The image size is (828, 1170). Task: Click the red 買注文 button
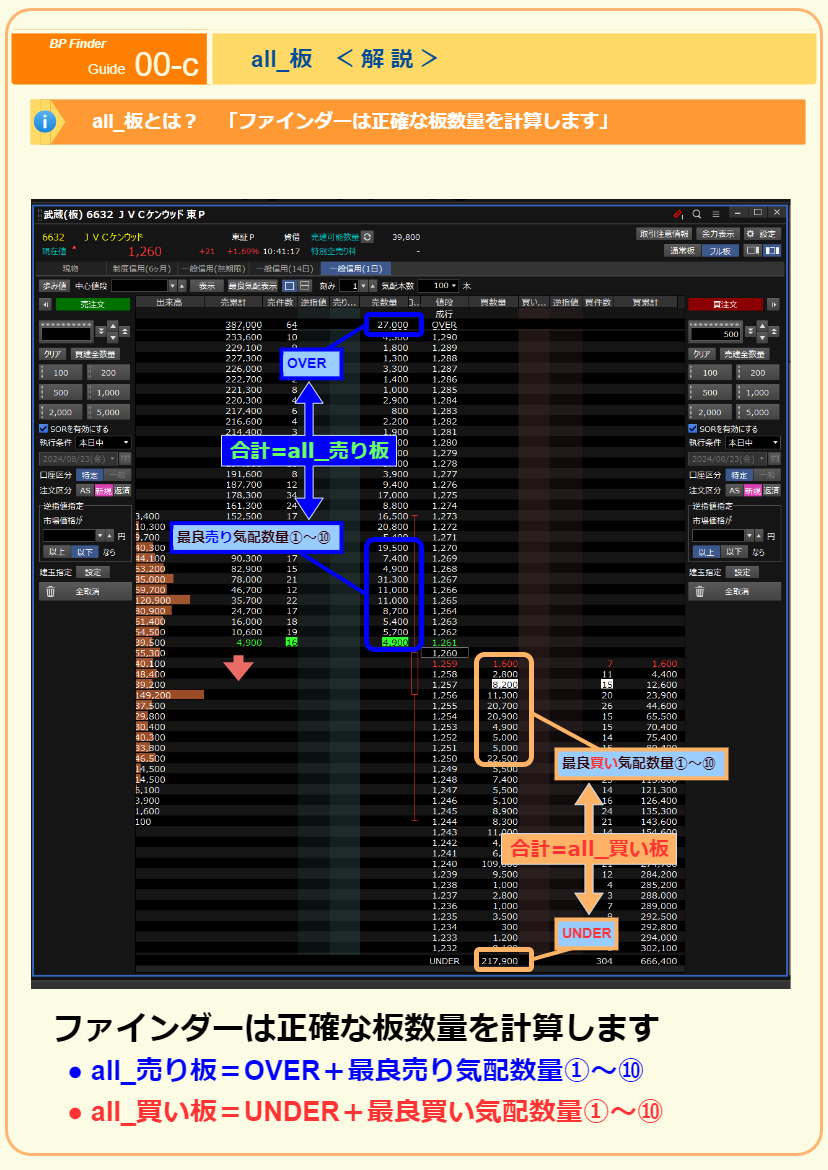[726, 303]
